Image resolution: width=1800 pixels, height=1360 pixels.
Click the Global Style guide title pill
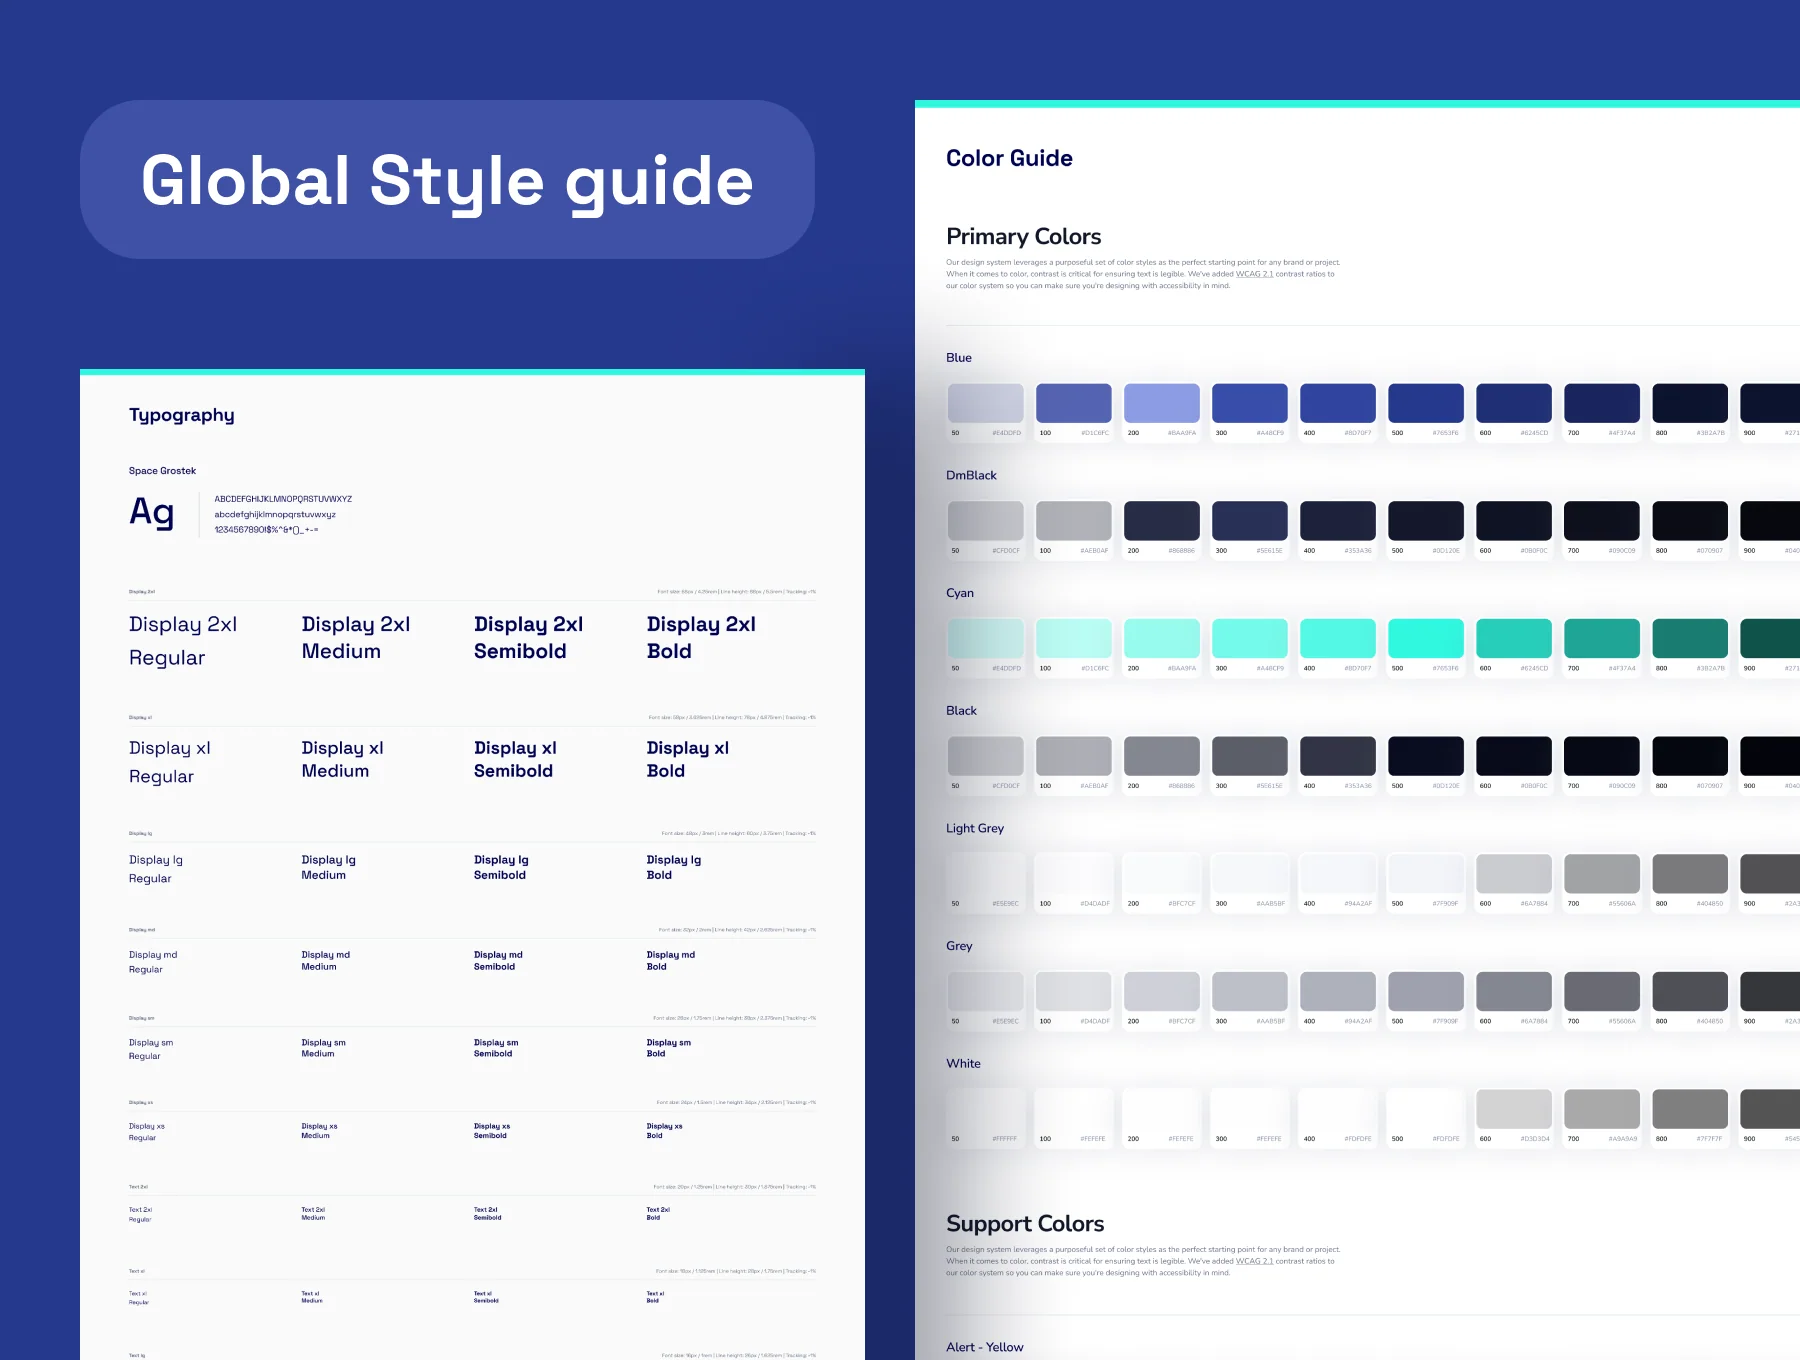(x=447, y=180)
